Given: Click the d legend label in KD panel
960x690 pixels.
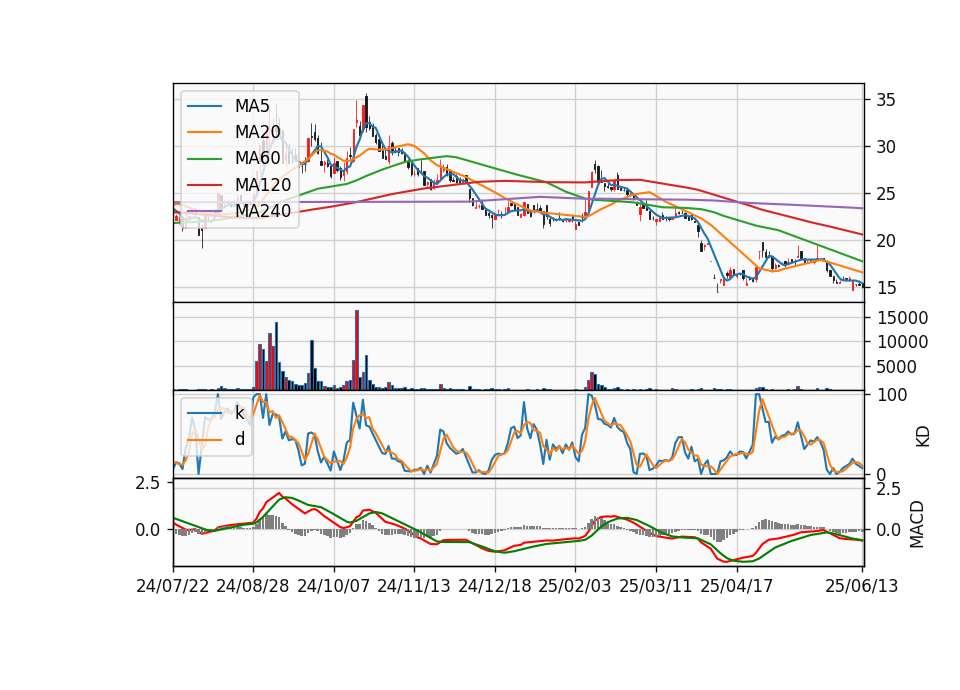Looking at the screenshot, I should 239,439.
